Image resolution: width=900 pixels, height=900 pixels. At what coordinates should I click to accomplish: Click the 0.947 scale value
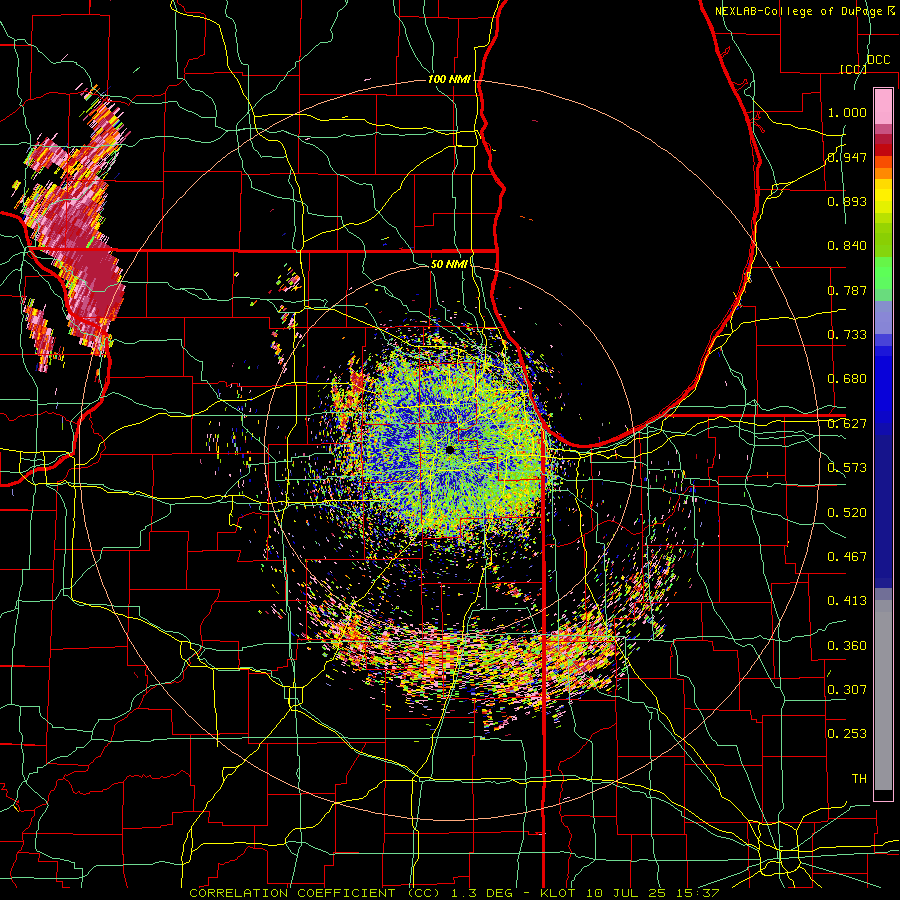[x=847, y=157]
